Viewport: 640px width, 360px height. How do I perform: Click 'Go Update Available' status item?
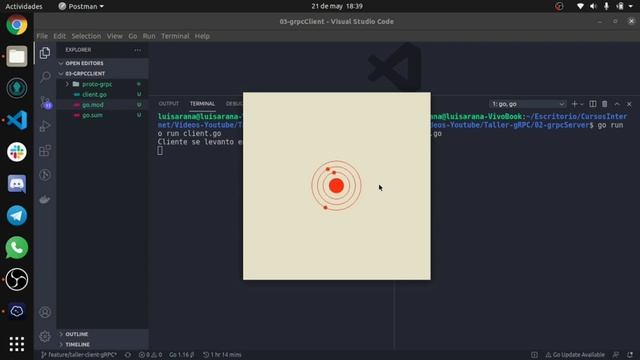575,355
